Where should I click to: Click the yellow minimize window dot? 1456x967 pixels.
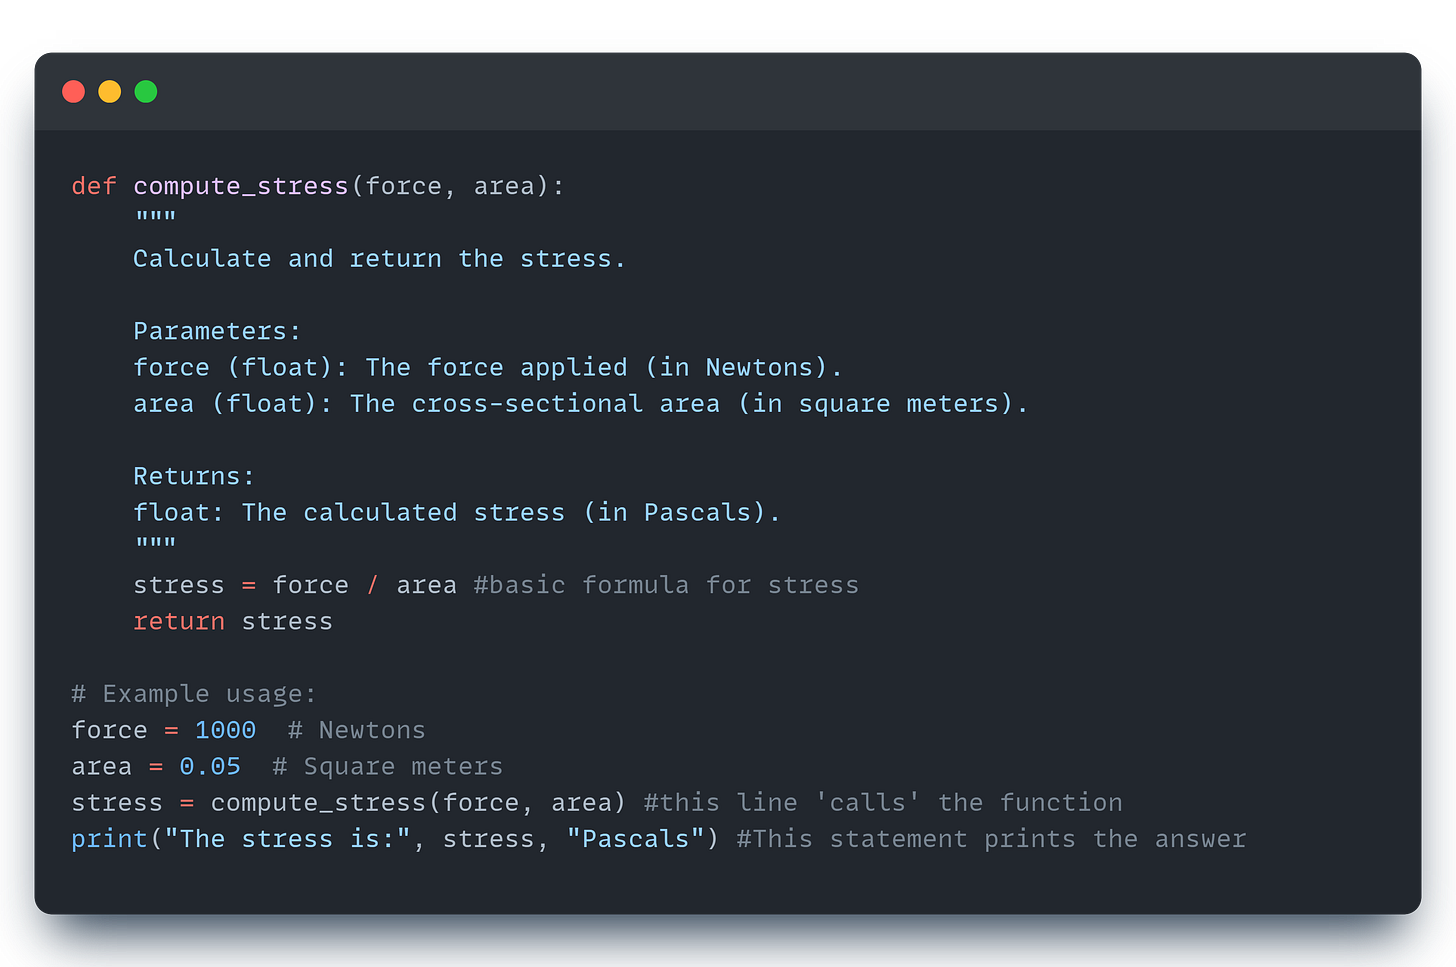(110, 92)
